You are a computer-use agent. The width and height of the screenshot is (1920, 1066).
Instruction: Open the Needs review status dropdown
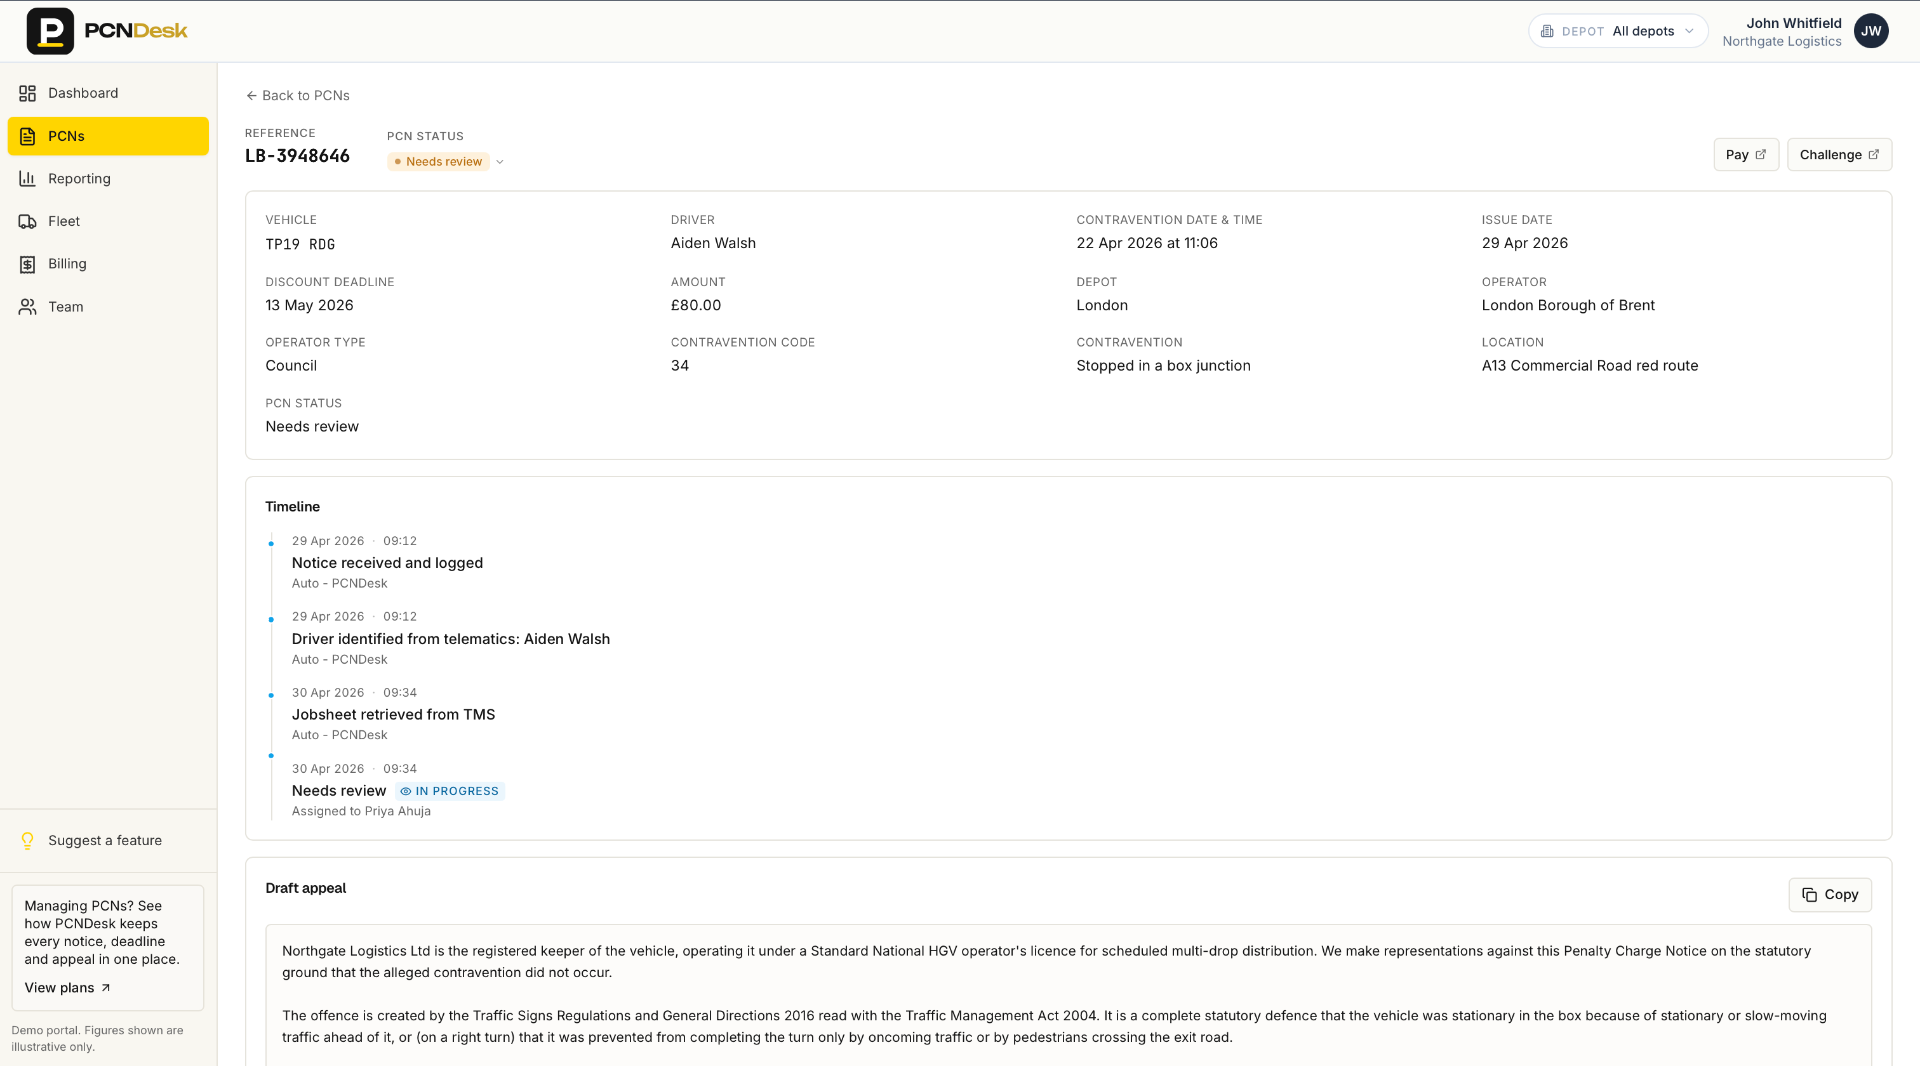tap(446, 162)
